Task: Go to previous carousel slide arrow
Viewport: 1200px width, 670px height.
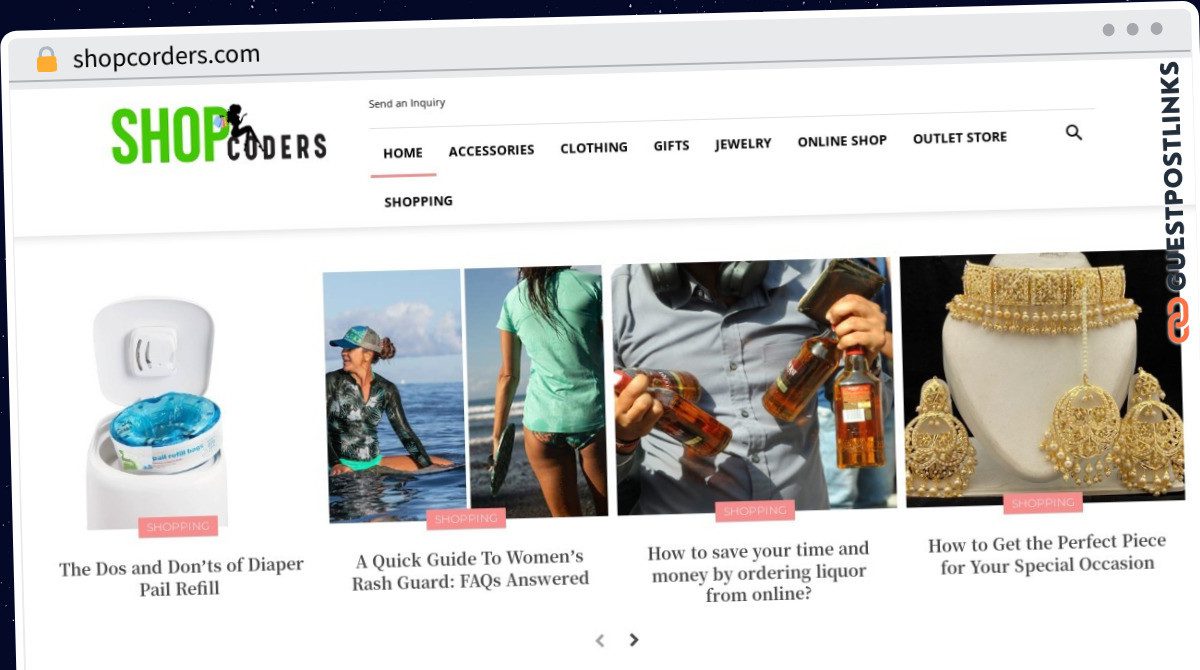Action: pos(600,640)
